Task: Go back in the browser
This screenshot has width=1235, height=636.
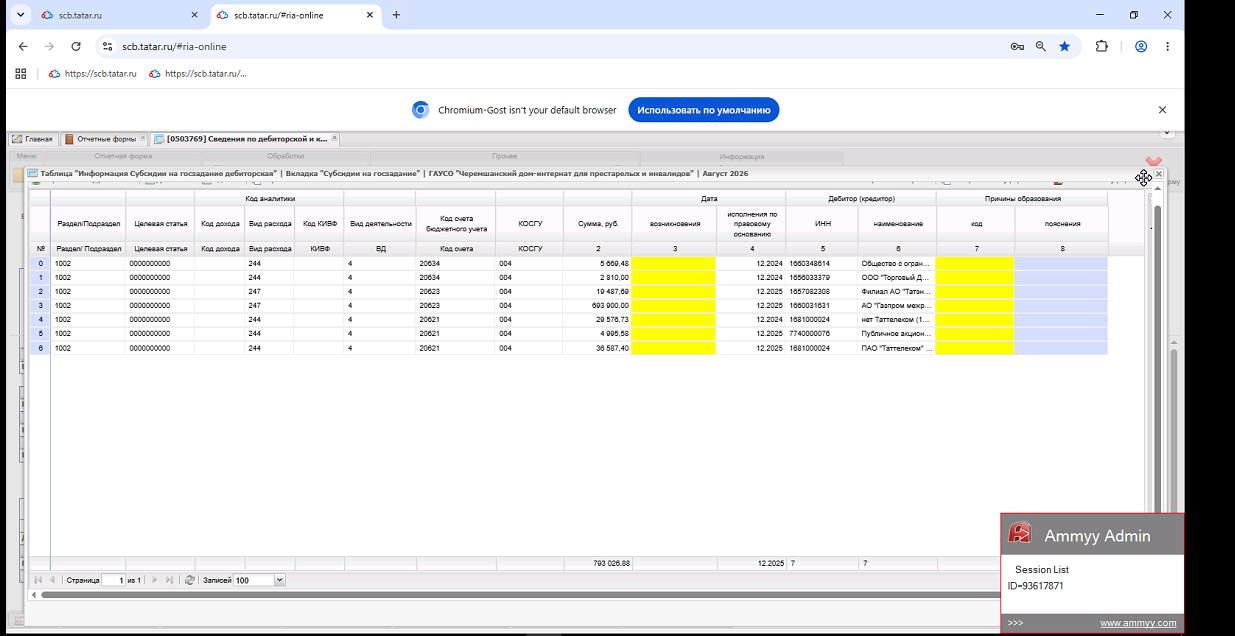Action: click(23, 46)
